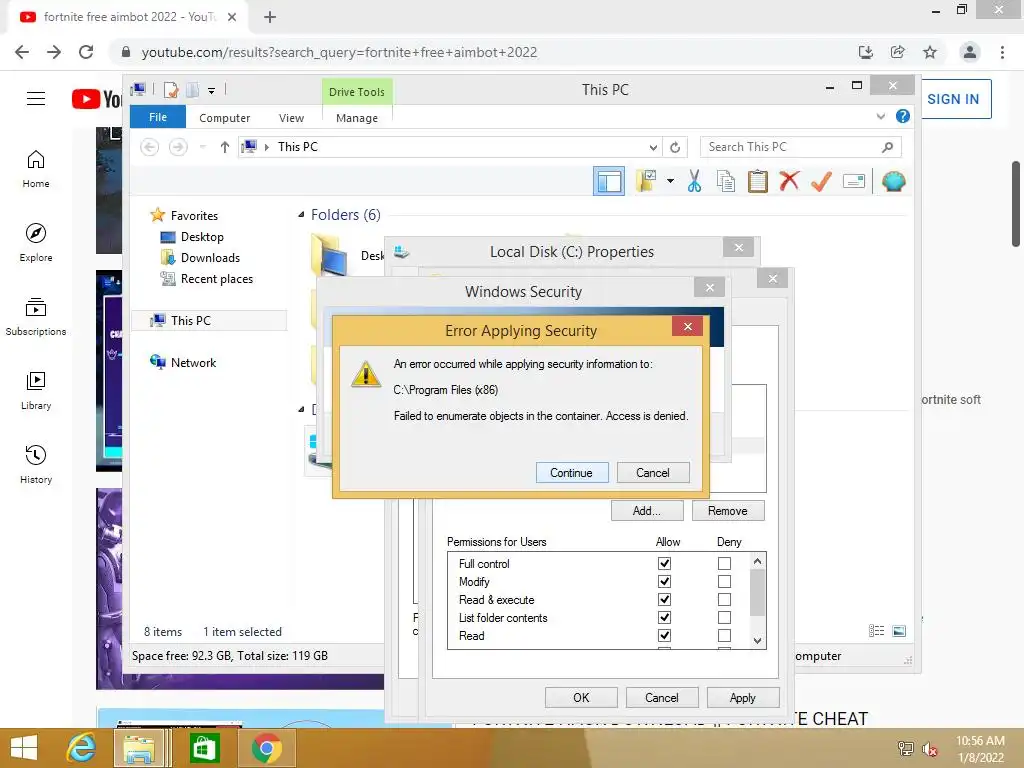This screenshot has width=1024, height=768.
Task: Toggle Allow checkbox for List folder contents
Action: tap(664, 617)
